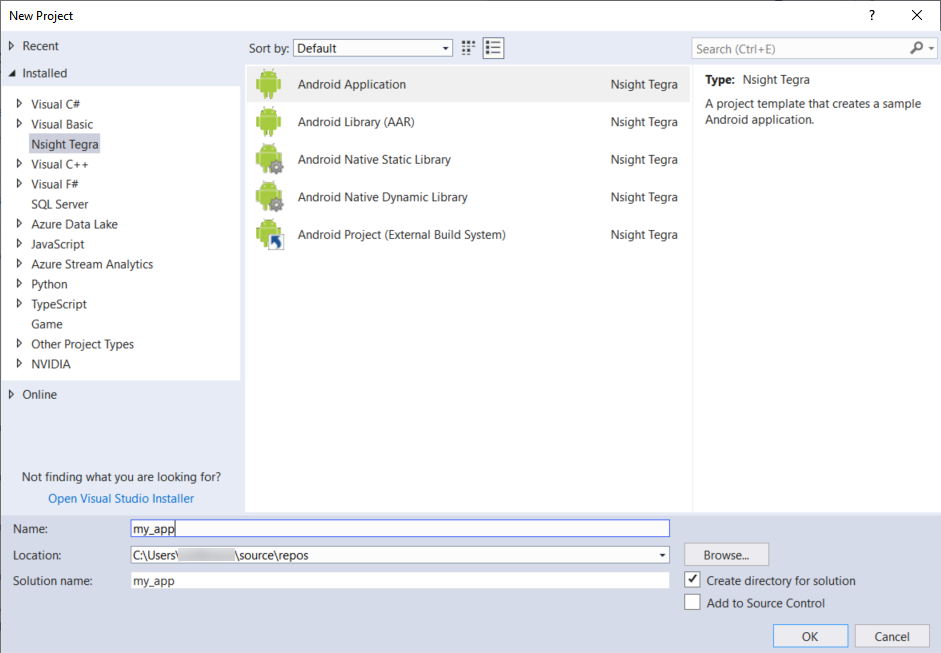Click into the Name field
This screenshot has height=653, width=941.
tap(400, 528)
